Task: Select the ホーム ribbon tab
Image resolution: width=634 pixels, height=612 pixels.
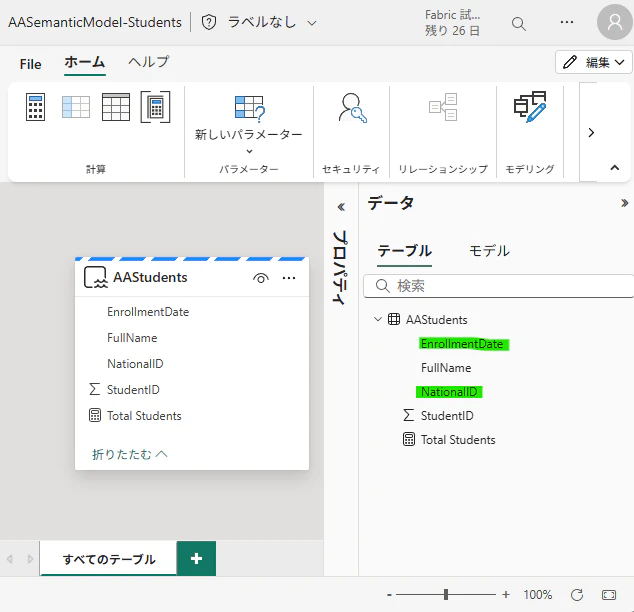Action: (x=85, y=62)
